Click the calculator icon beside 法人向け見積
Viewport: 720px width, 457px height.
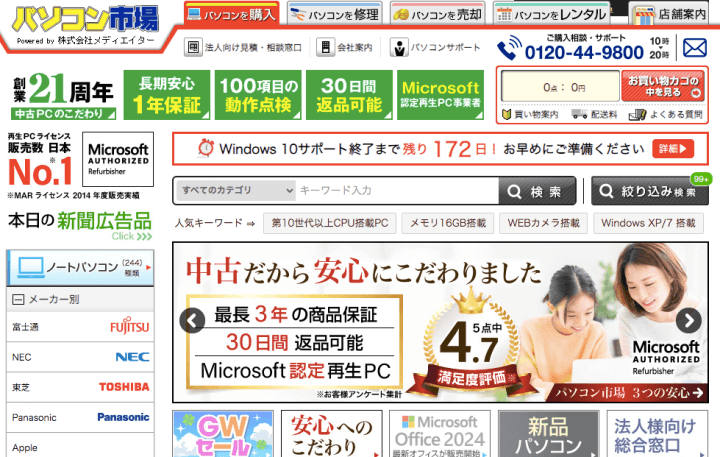pos(193,47)
